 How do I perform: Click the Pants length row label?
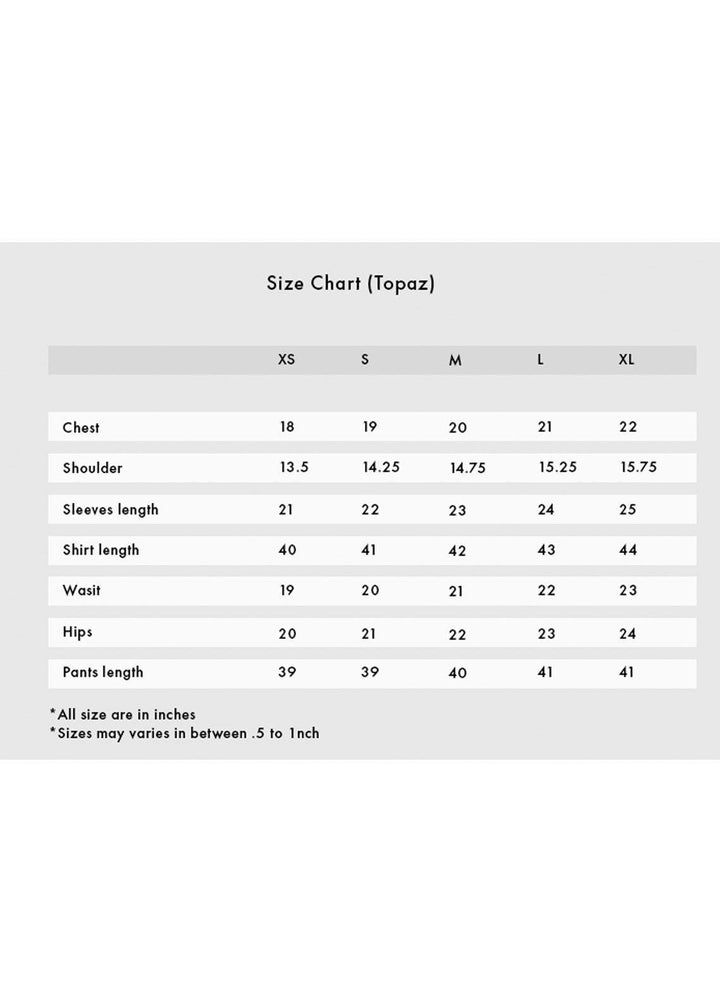tap(103, 672)
